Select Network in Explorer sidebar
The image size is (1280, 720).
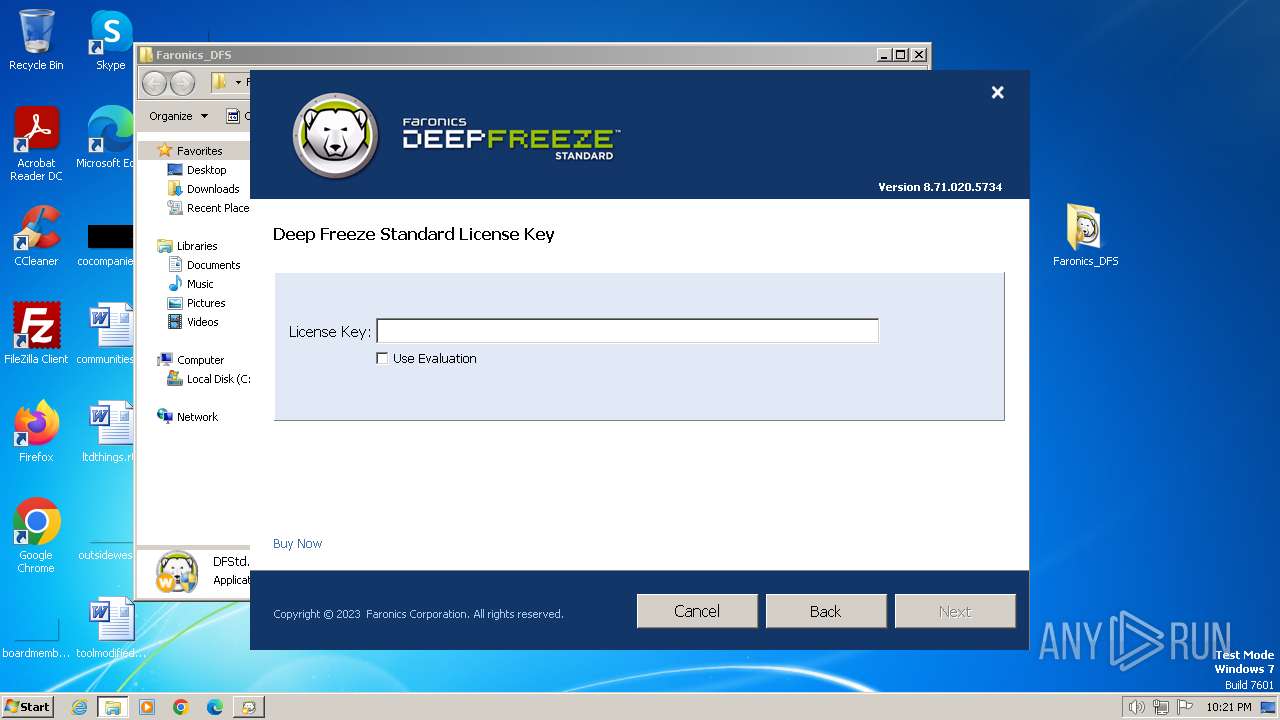(188, 417)
